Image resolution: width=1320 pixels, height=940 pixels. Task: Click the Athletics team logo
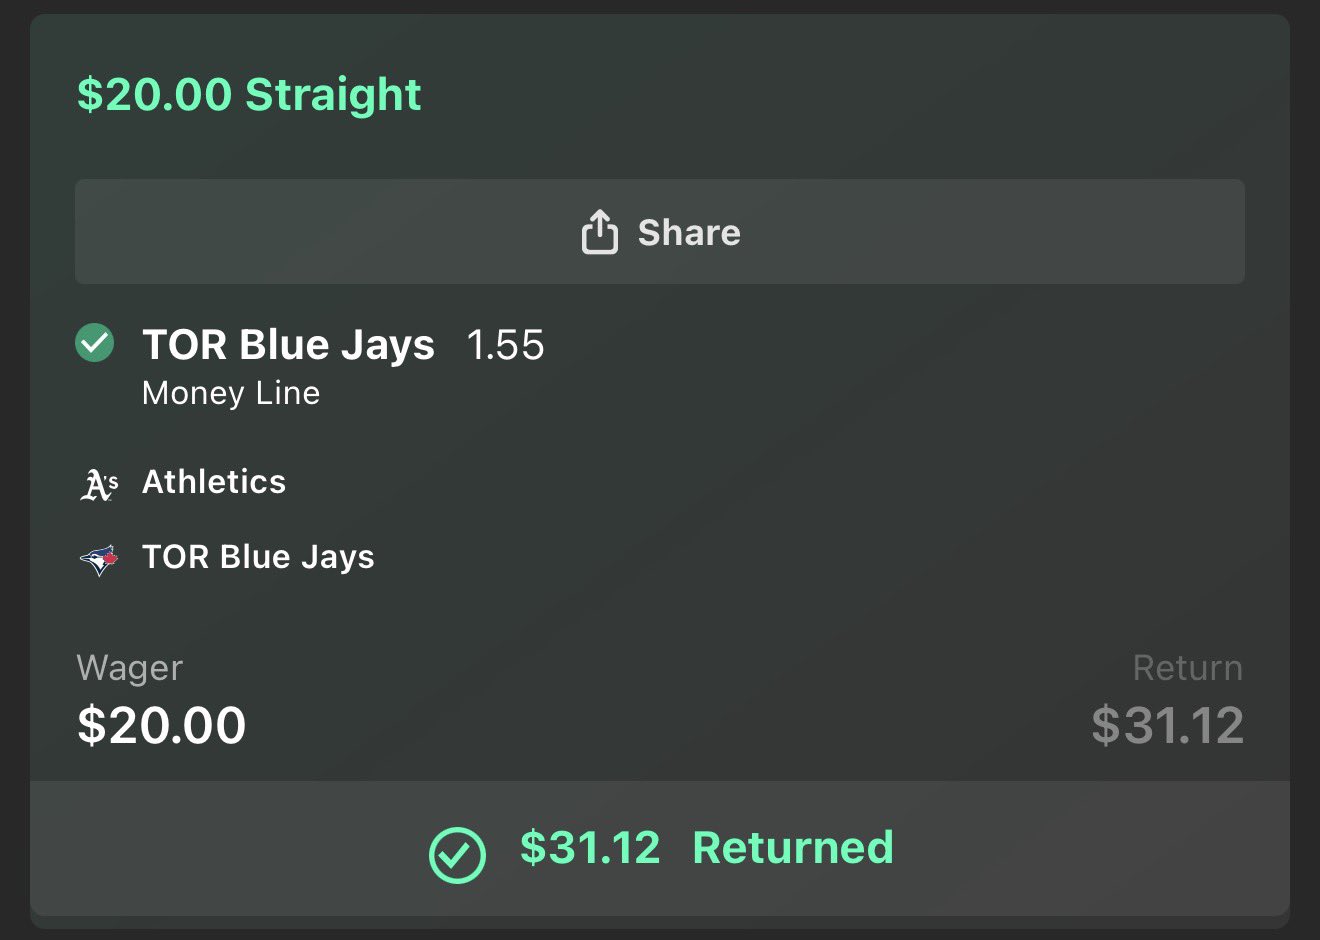point(98,484)
